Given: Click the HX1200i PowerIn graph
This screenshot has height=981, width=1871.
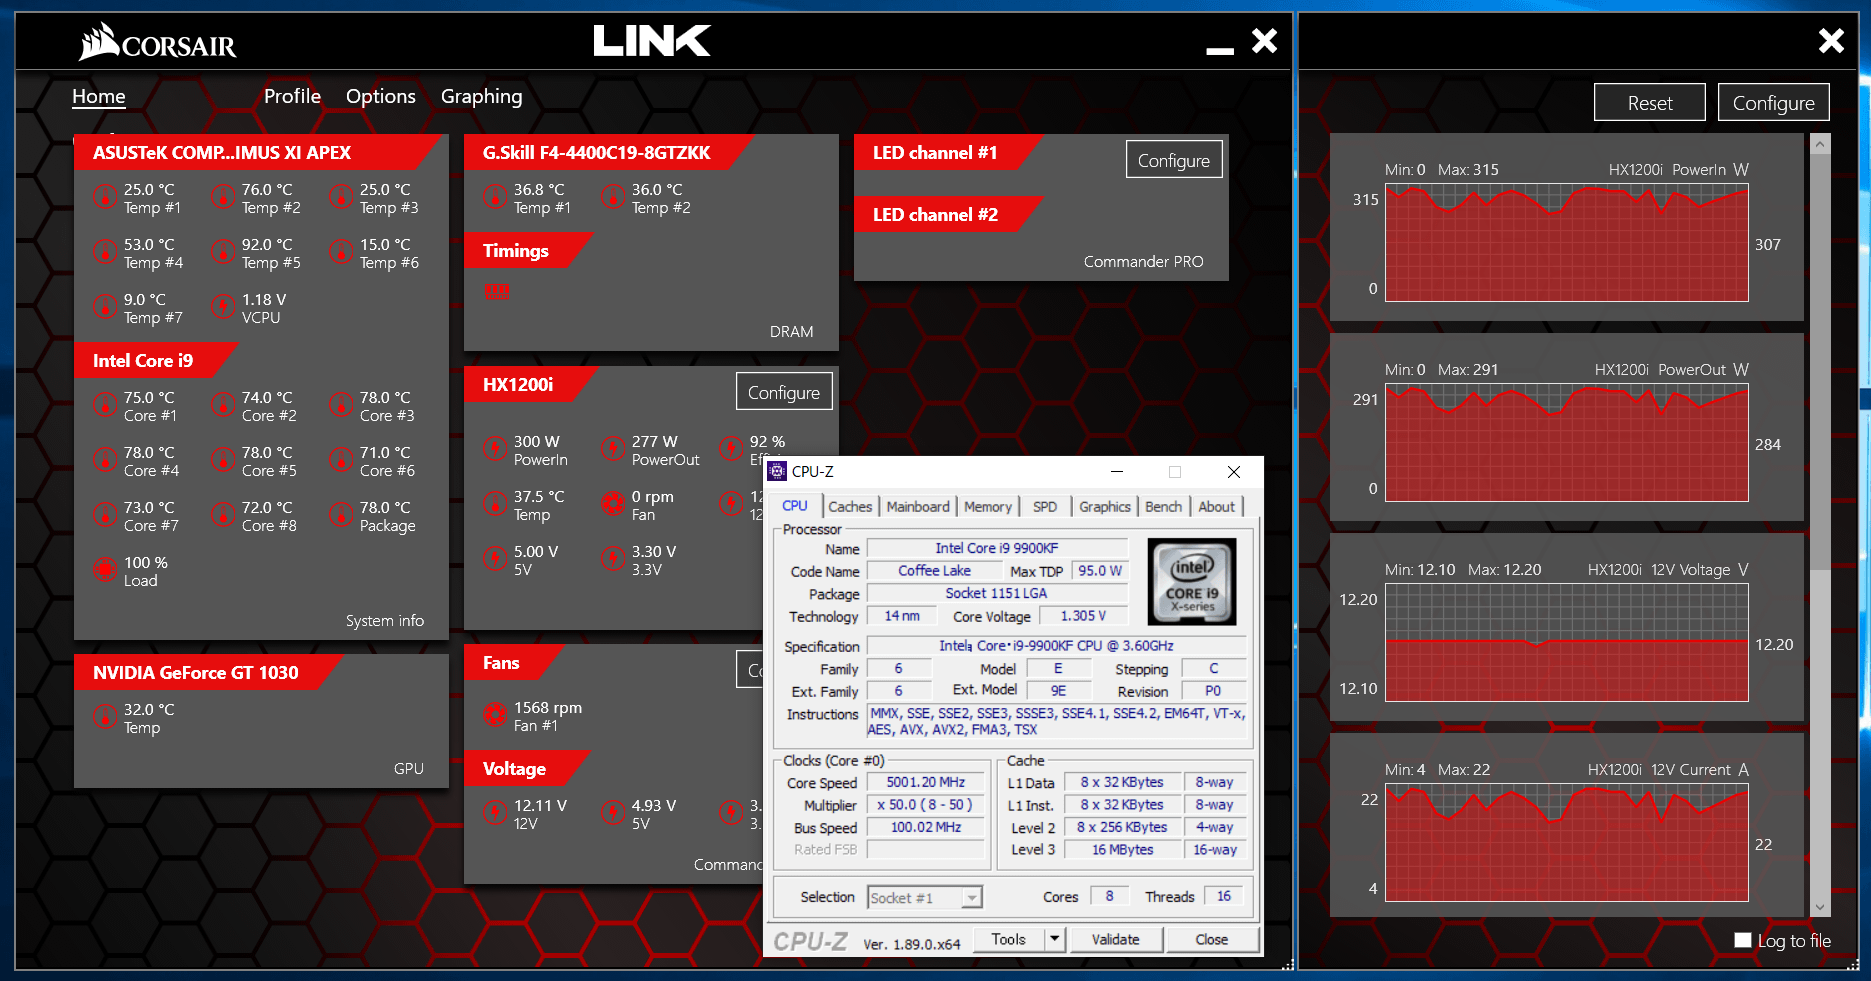Looking at the screenshot, I should [x=1567, y=243].
